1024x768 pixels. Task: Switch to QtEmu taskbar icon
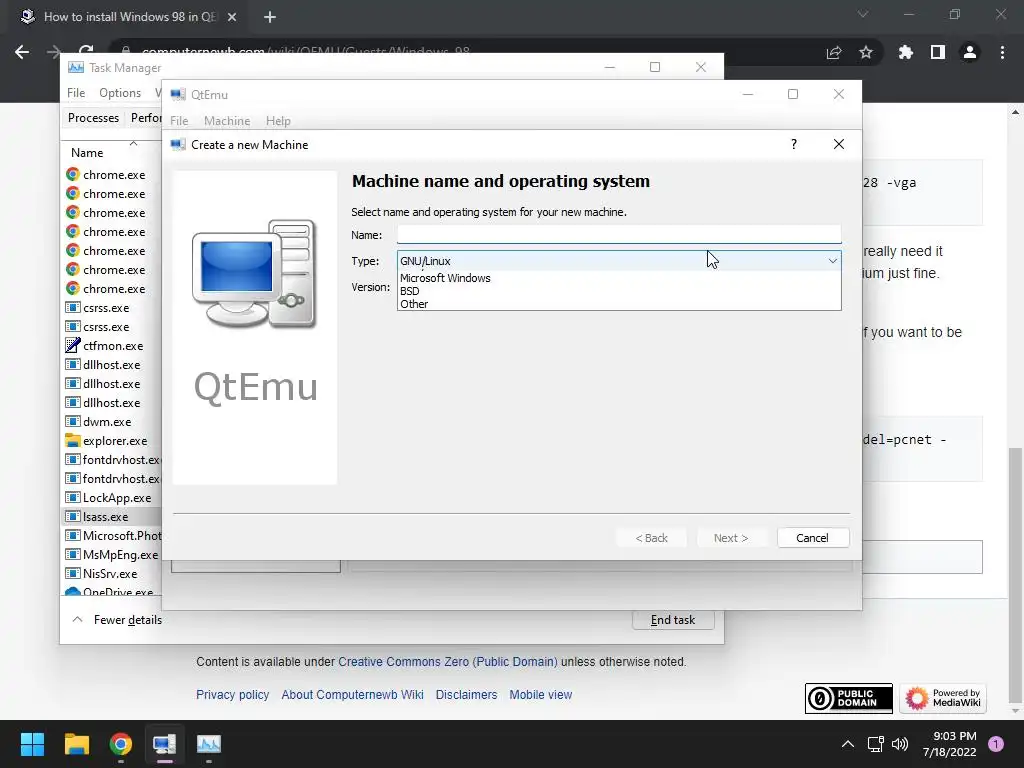coord(165,744)
